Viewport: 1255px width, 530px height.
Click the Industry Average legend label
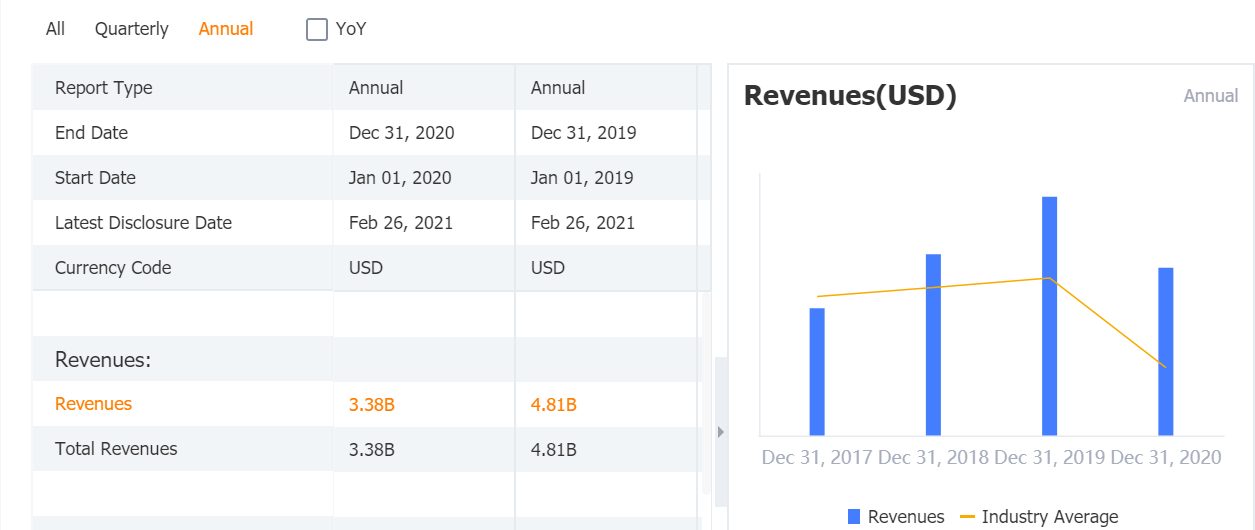1050,517
